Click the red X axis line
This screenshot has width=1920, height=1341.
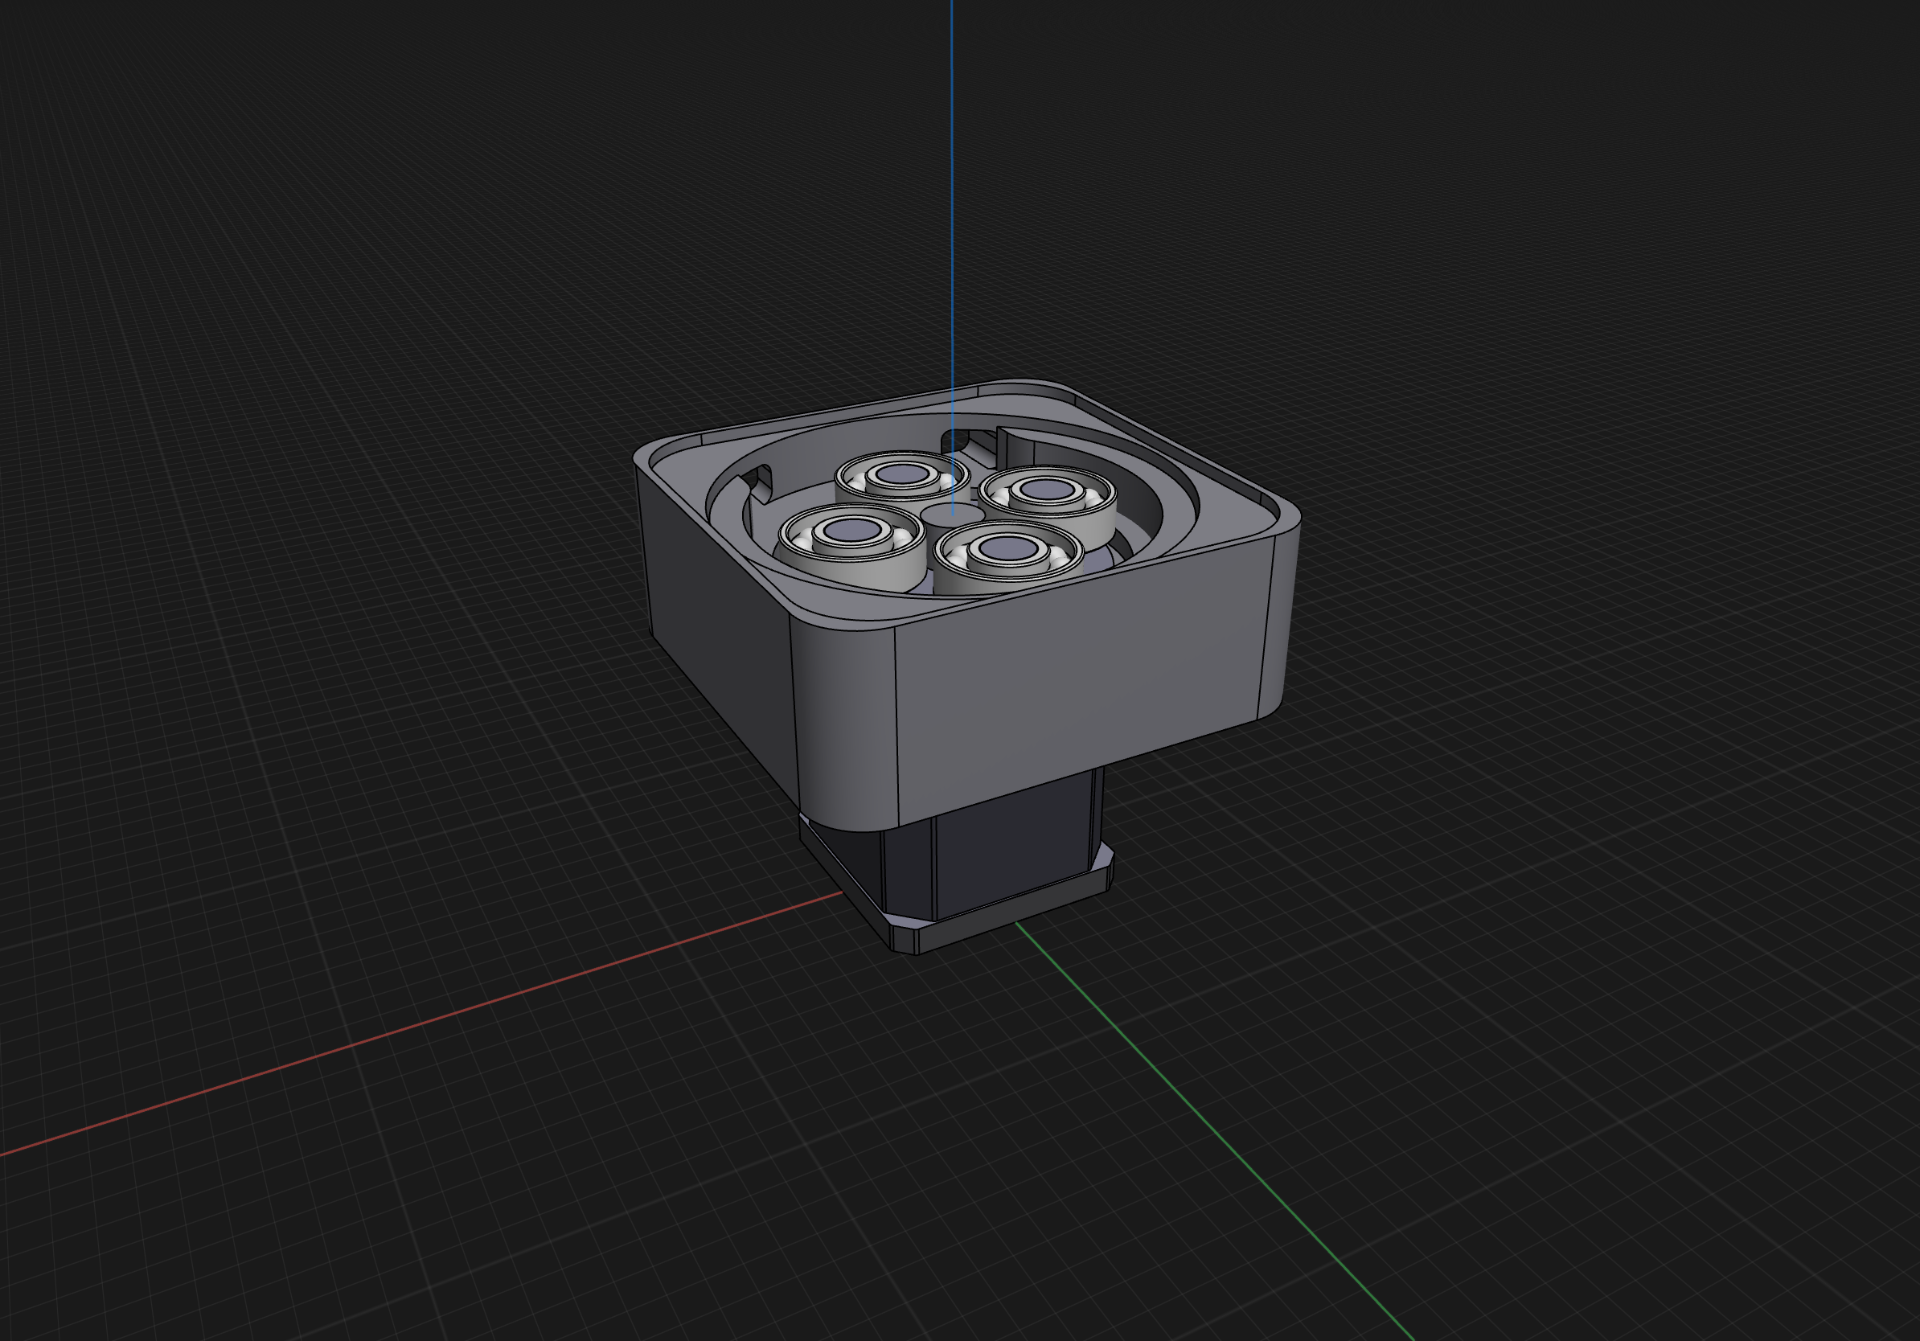tap(420, 1025)
